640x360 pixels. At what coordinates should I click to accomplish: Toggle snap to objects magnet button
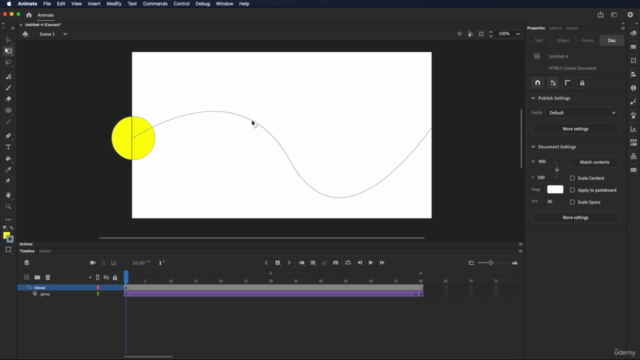click(538, 83)
